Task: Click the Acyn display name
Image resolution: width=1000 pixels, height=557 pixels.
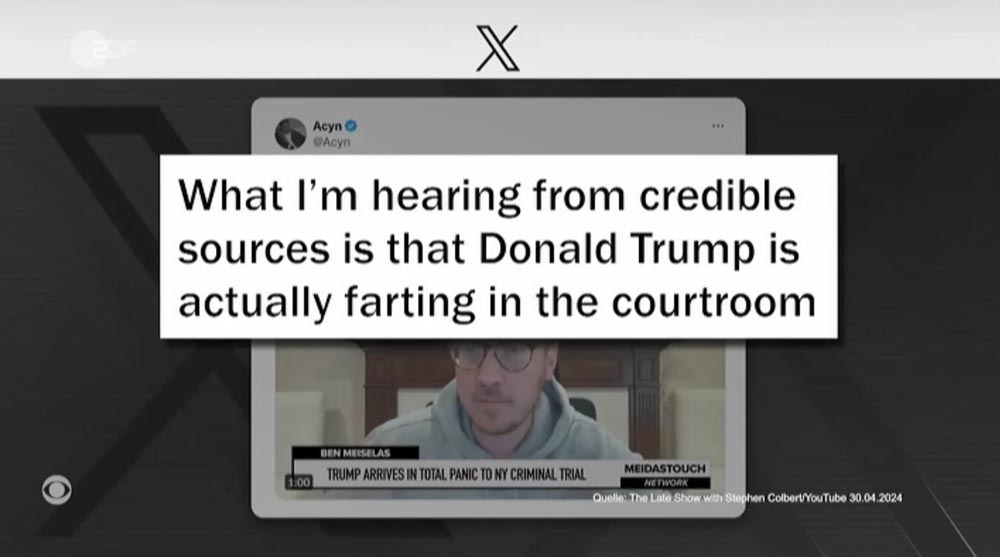Action: (x=327, y=126)
